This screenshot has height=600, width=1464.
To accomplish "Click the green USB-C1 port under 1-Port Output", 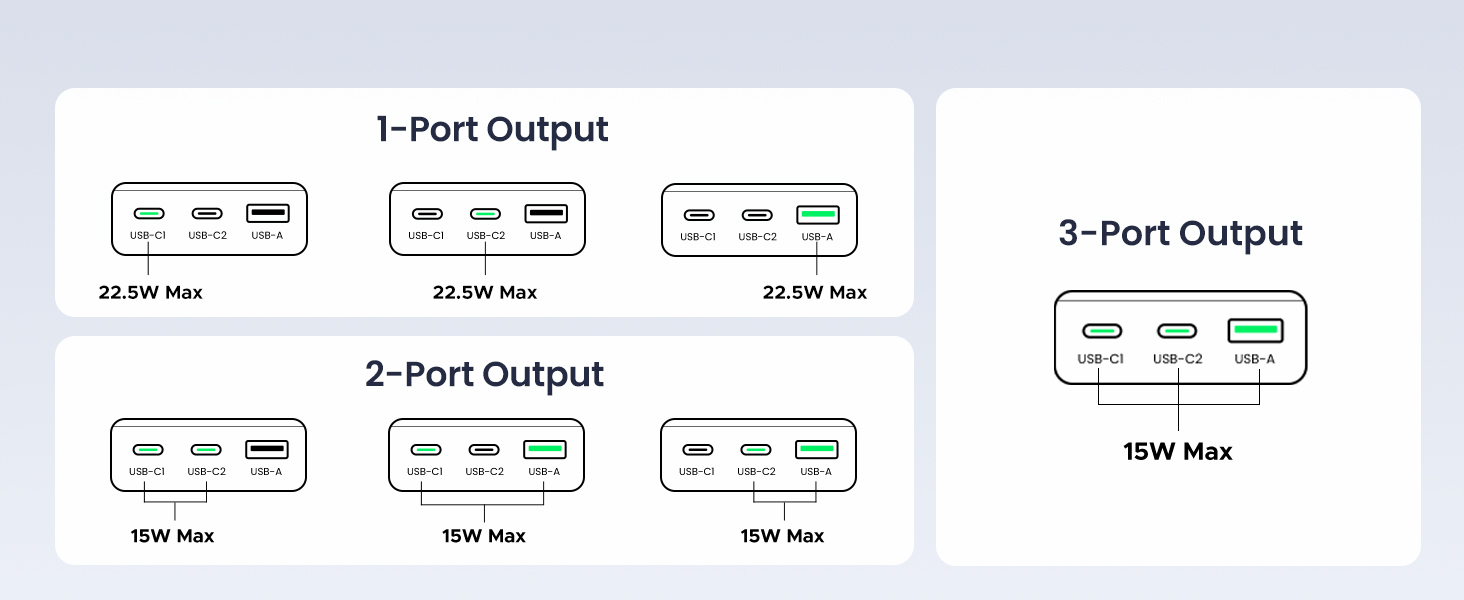I will [149, 213].
